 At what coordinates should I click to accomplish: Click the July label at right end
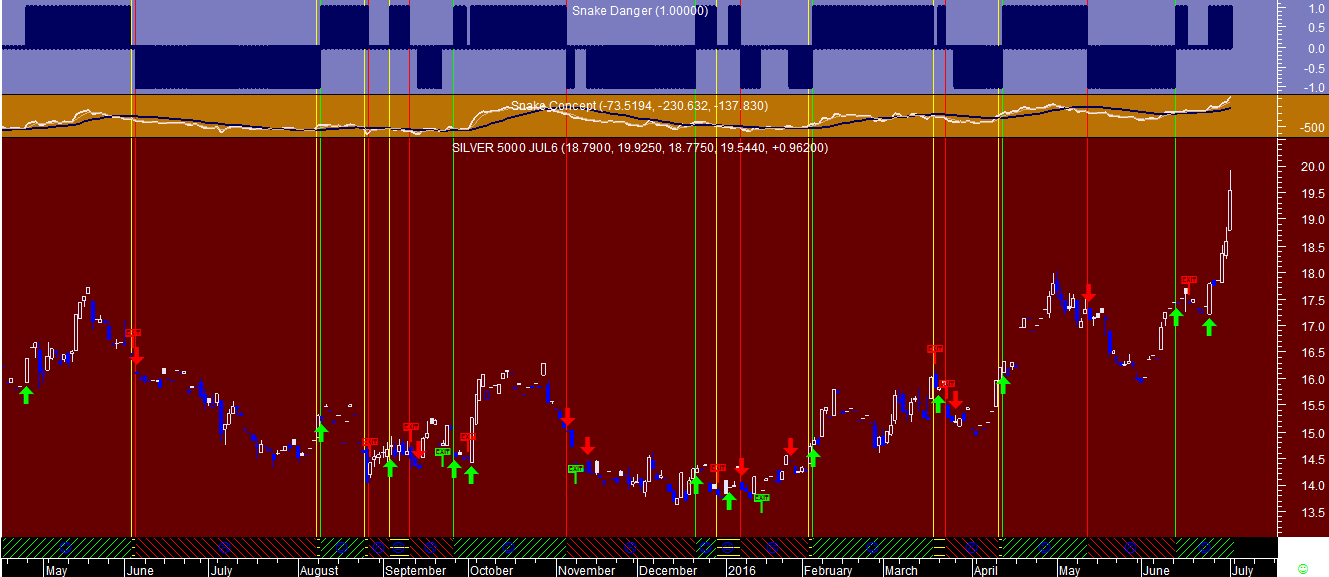(x=1241, y=571)
